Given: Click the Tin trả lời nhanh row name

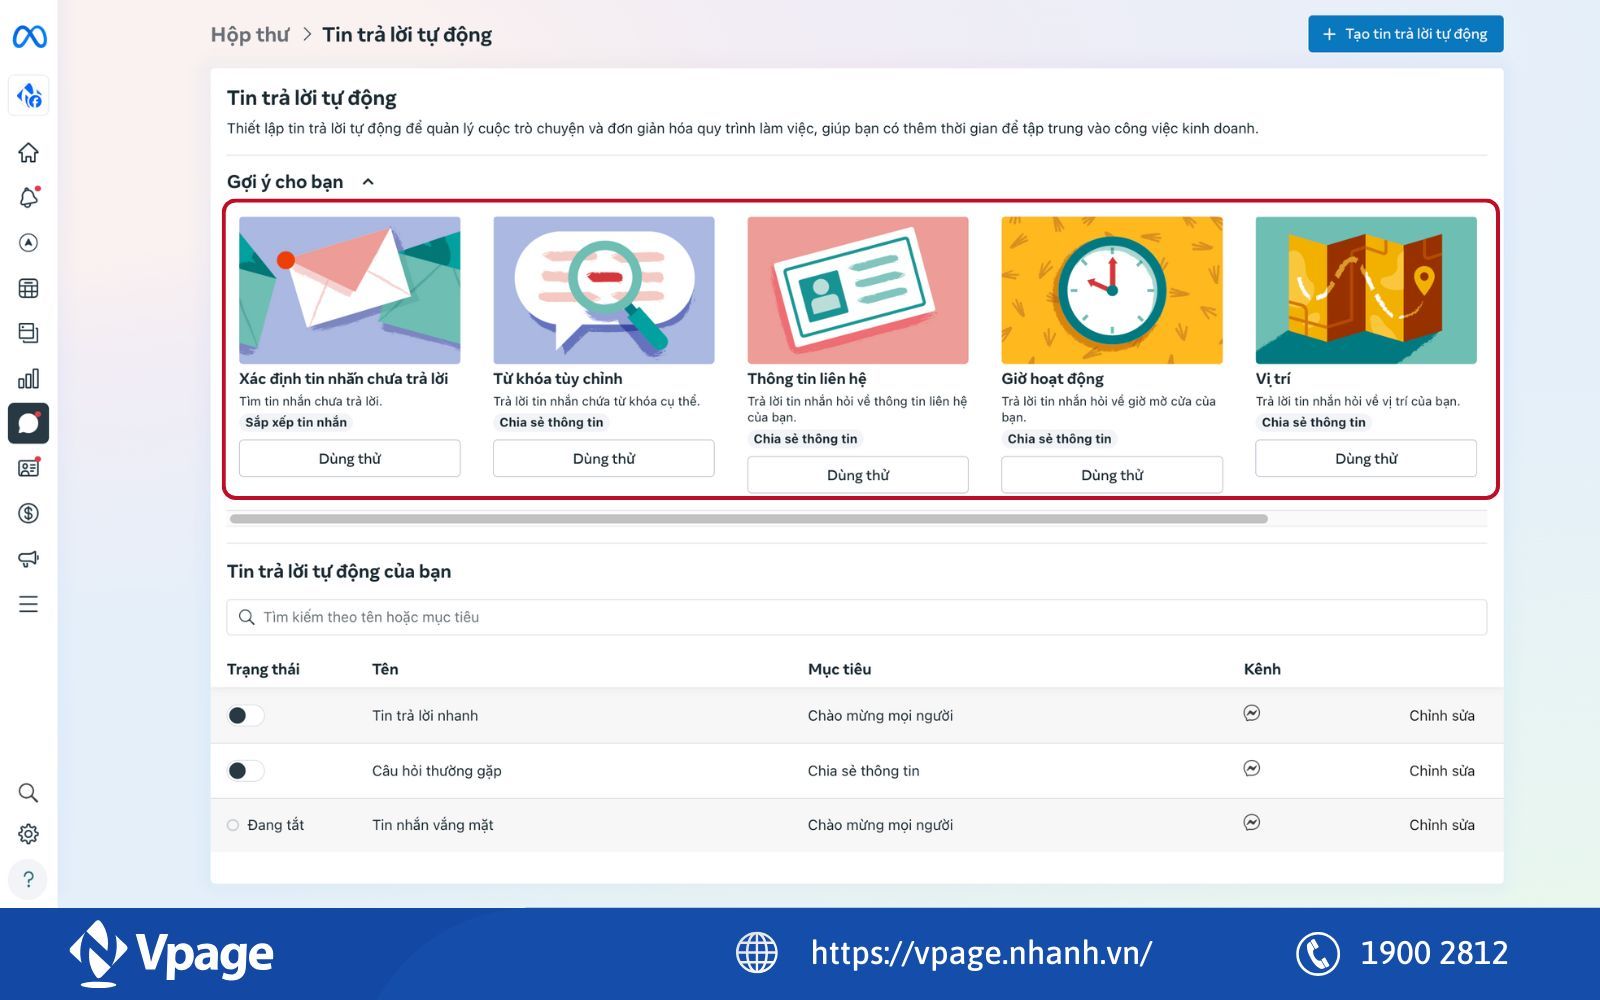Looking at the screenshot, I should click(425, 716).
